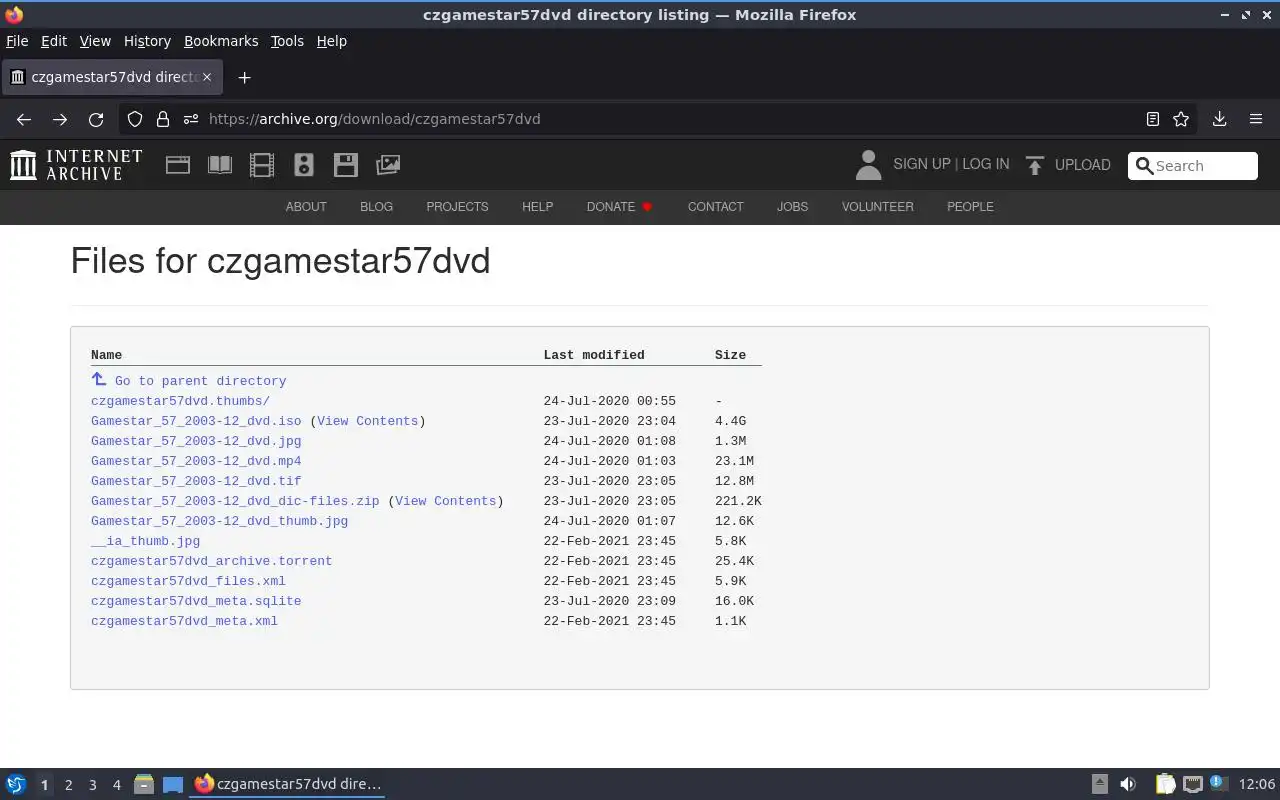This screenshot has width=1280, height=800.
Task: Open the Web (Wayback) icon
Action: (178, 165)
